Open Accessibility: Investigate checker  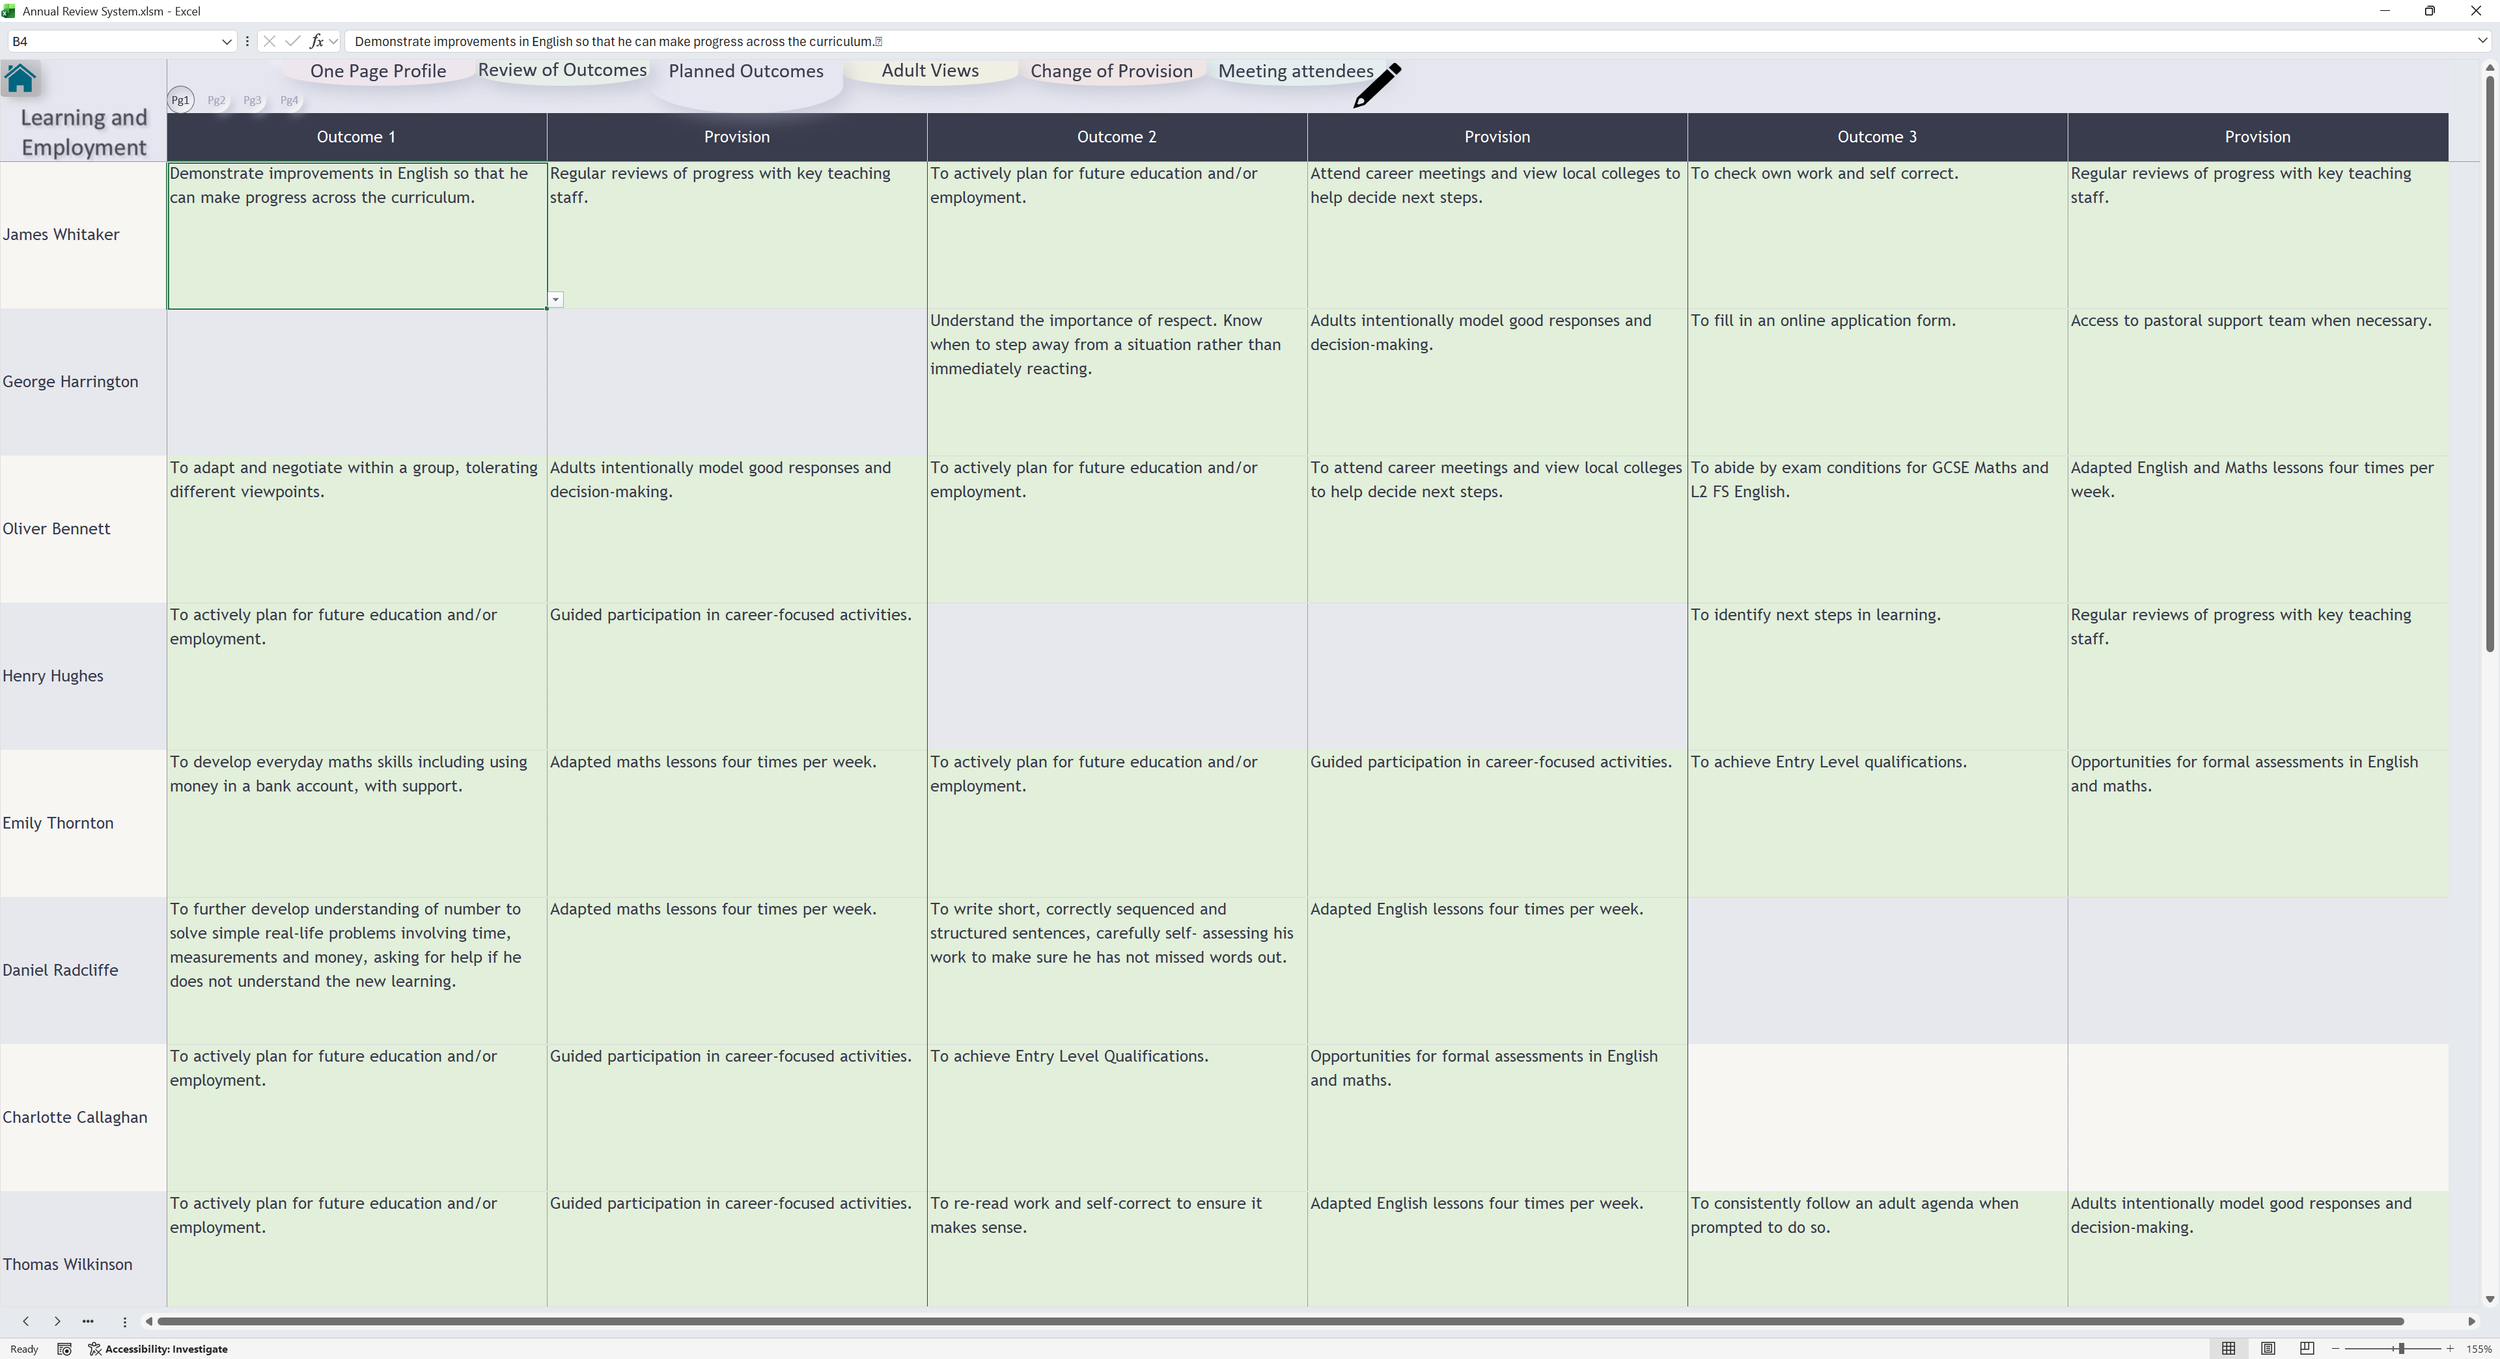point(158,1349)
